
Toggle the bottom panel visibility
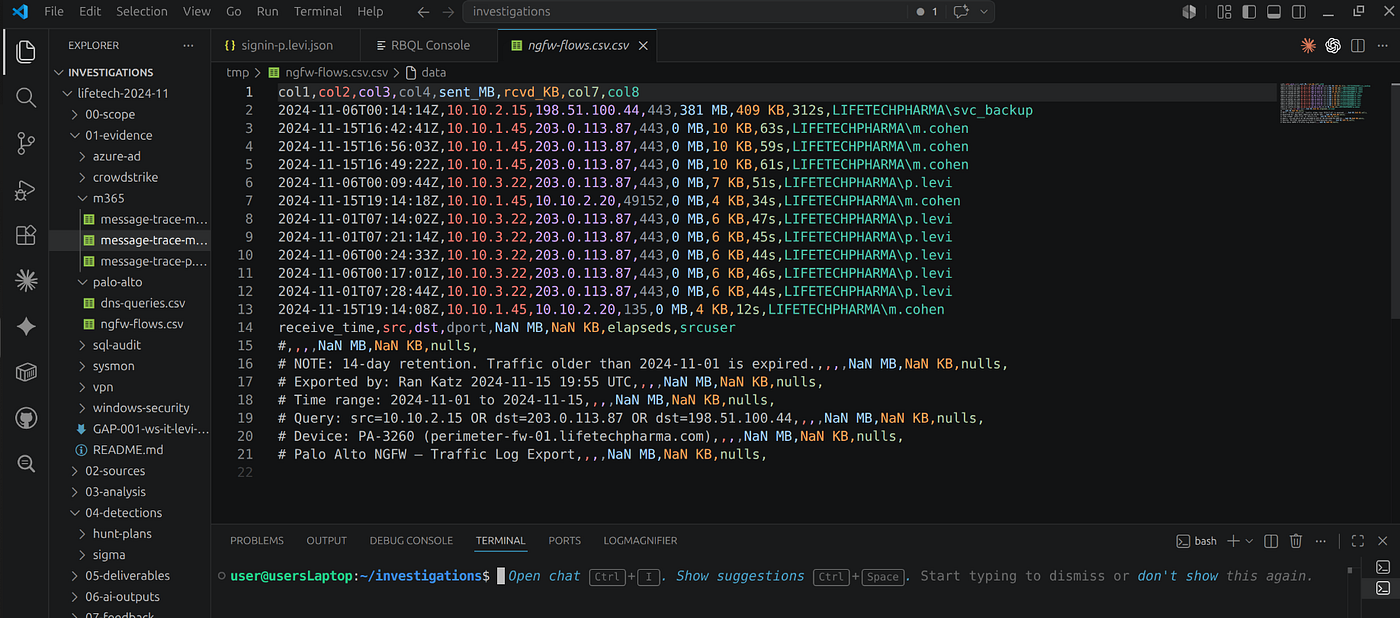1274,12
